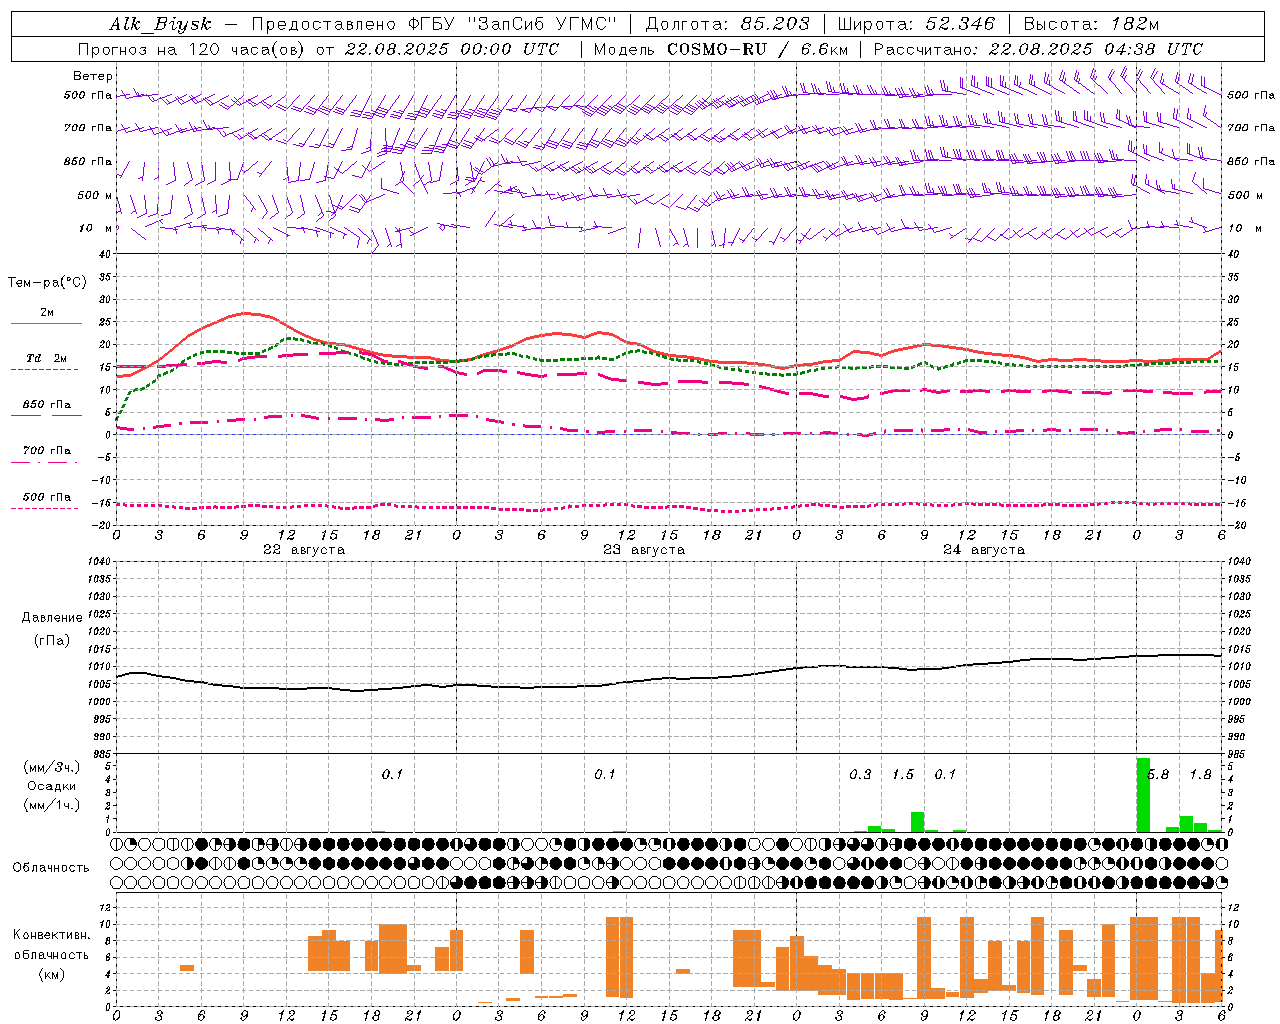Click the solid red 2м legend line
1280x1024 pixels.
(46, 324)
